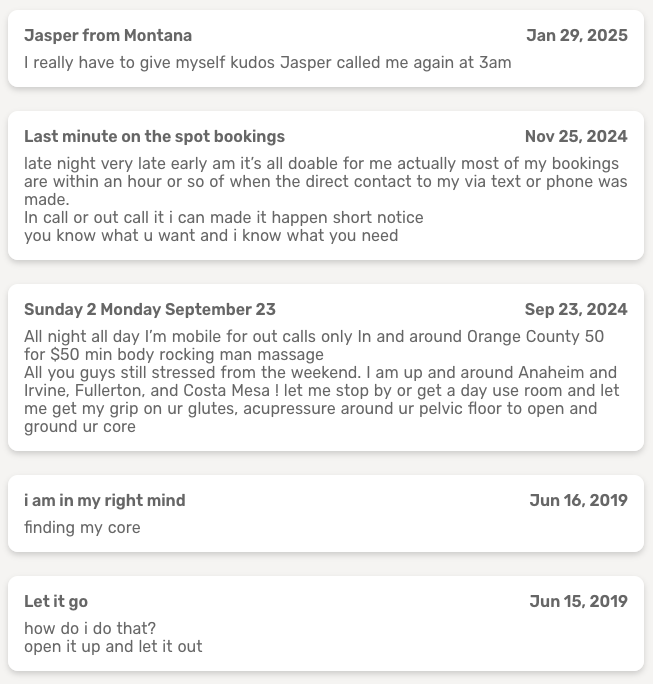The height and width of the screenshot is (684, 653).
Task: Open the "Jasper from Montana" post title
Action: coord(108,36)
